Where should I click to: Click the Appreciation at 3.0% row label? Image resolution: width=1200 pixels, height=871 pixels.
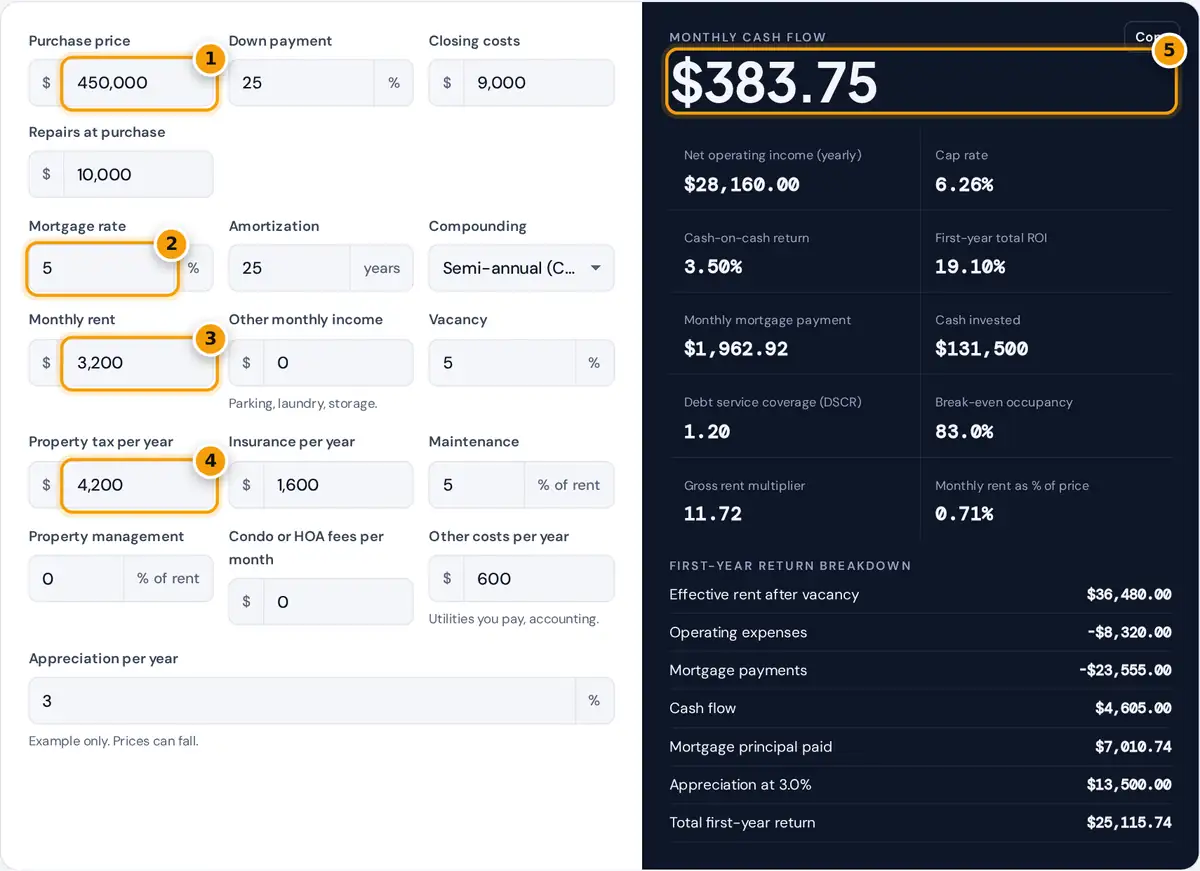tap(740, 785)
